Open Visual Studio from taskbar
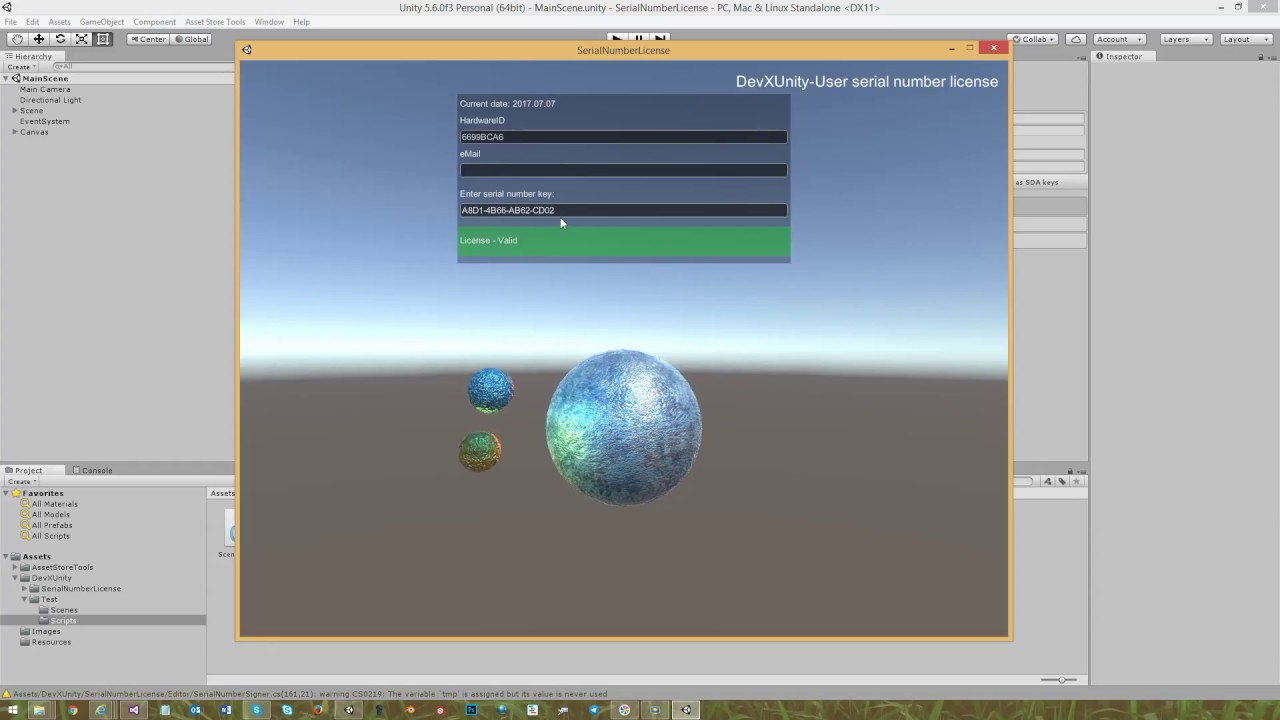The height and width of the screenshot is (720, 1280). point(133,710)
